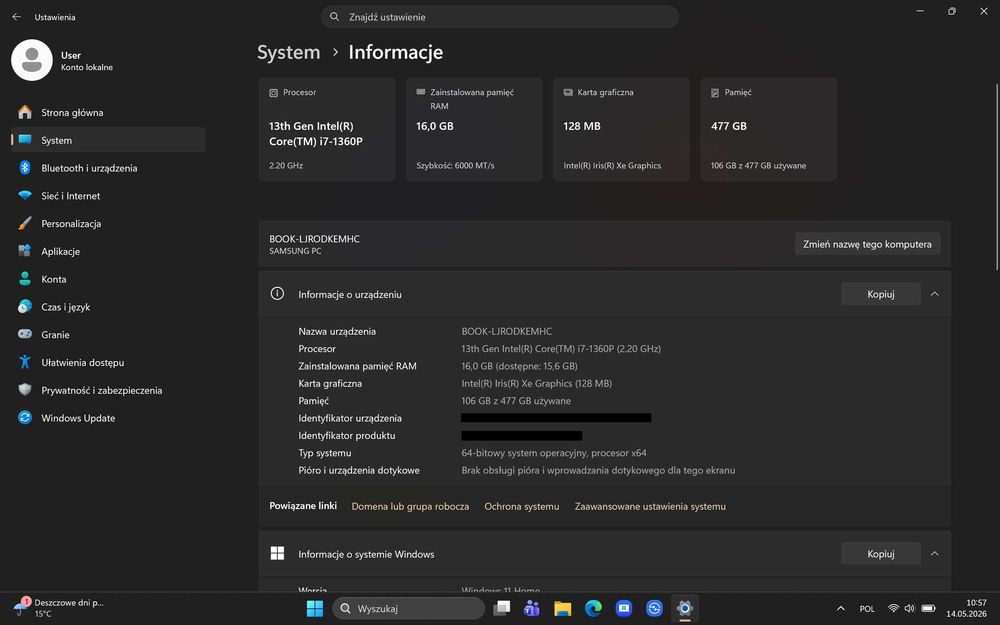Click the Granie controller icon
This screenshot has width=1000, height=625.
[25, 334]
